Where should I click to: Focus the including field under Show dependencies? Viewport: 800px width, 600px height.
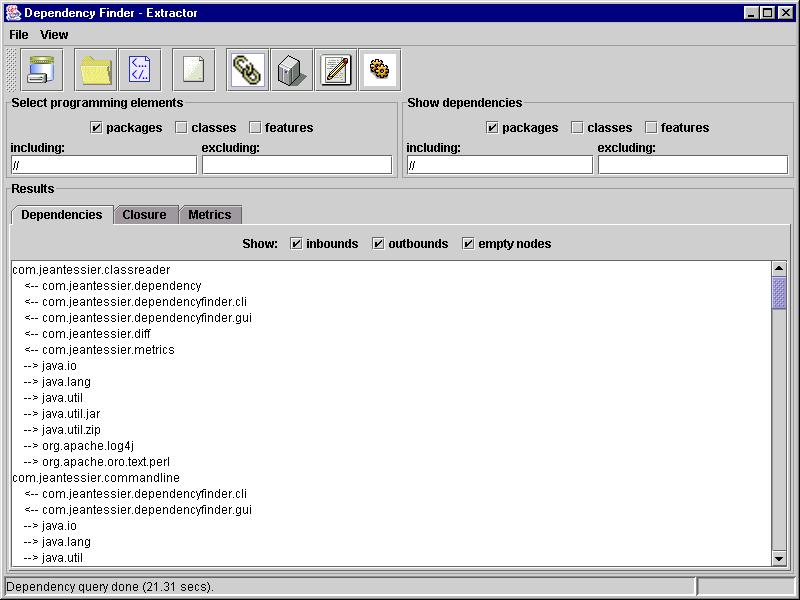[500, 165]
